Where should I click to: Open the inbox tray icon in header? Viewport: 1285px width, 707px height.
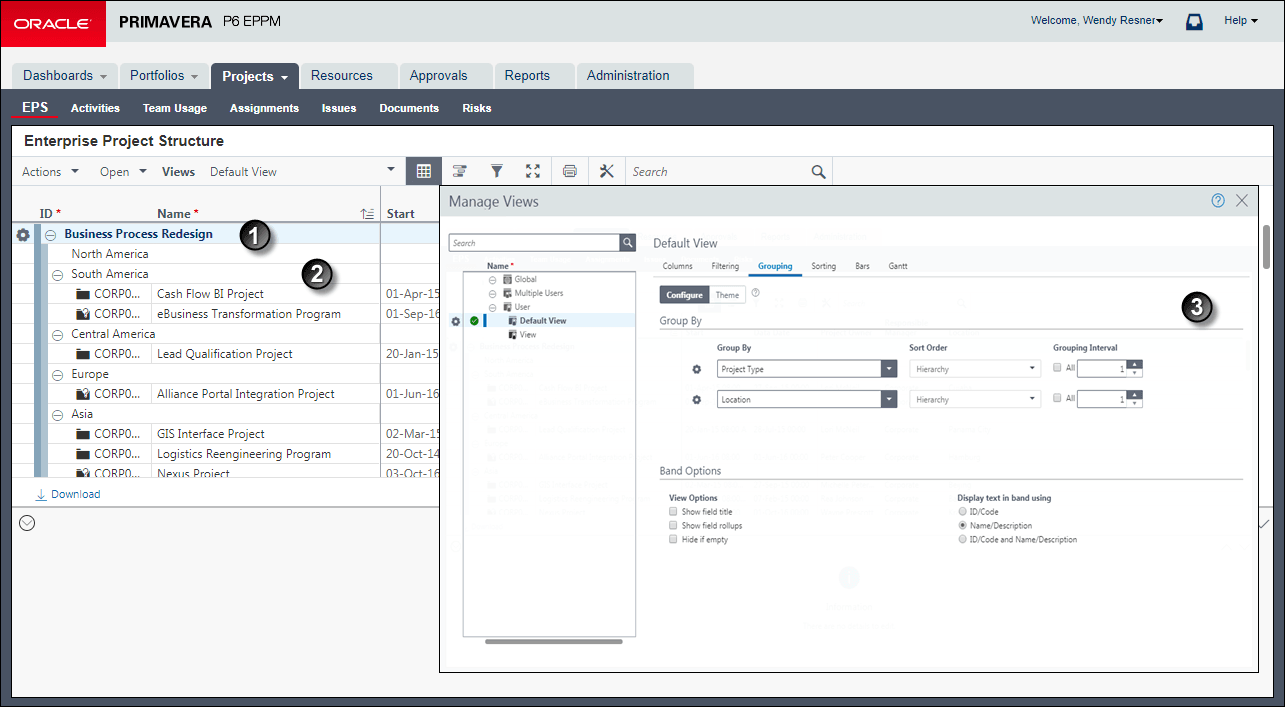[1194, 21]
